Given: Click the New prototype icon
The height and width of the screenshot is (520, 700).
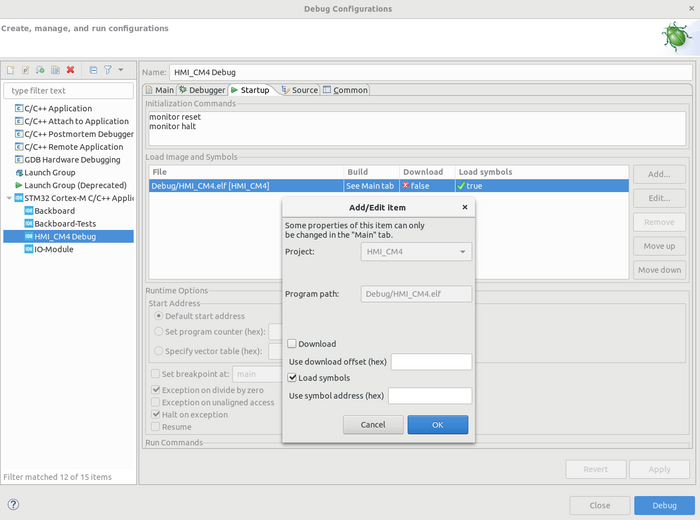Looking at the screenshot, I should click(26, 70).
